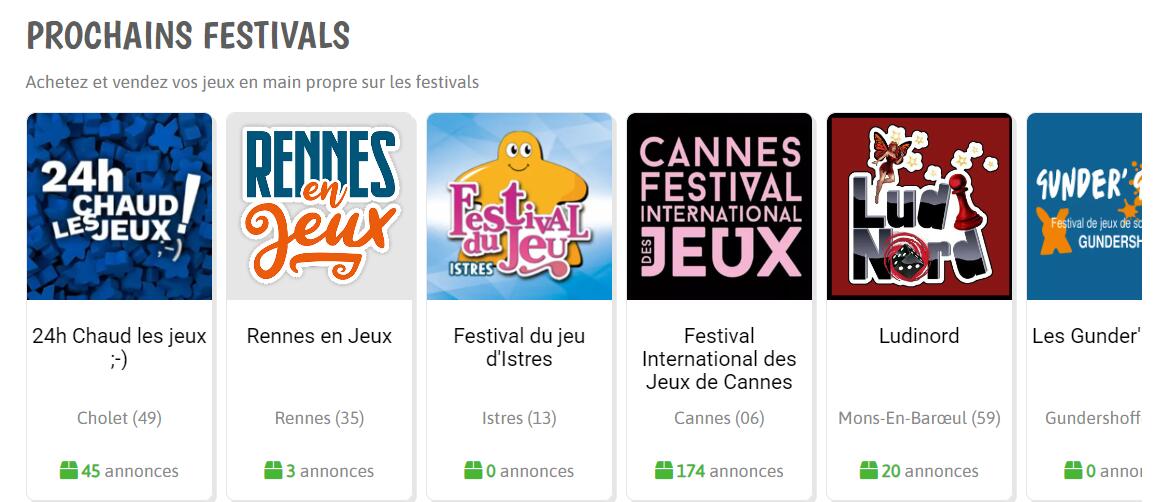Open the partially visible Gunder' festival logo
This screenshot has height=502, width=1157.
pos(1084,207)
